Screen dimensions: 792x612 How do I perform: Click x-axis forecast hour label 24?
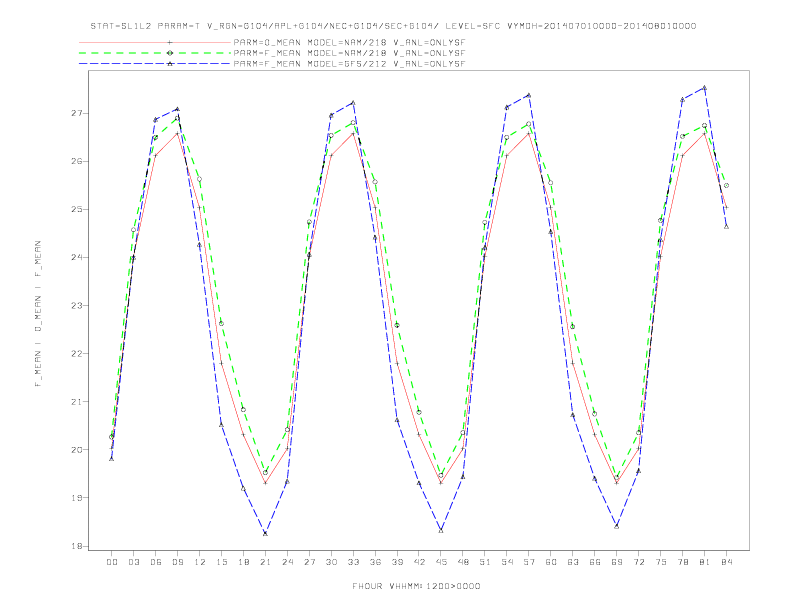(x=287, y=562)
